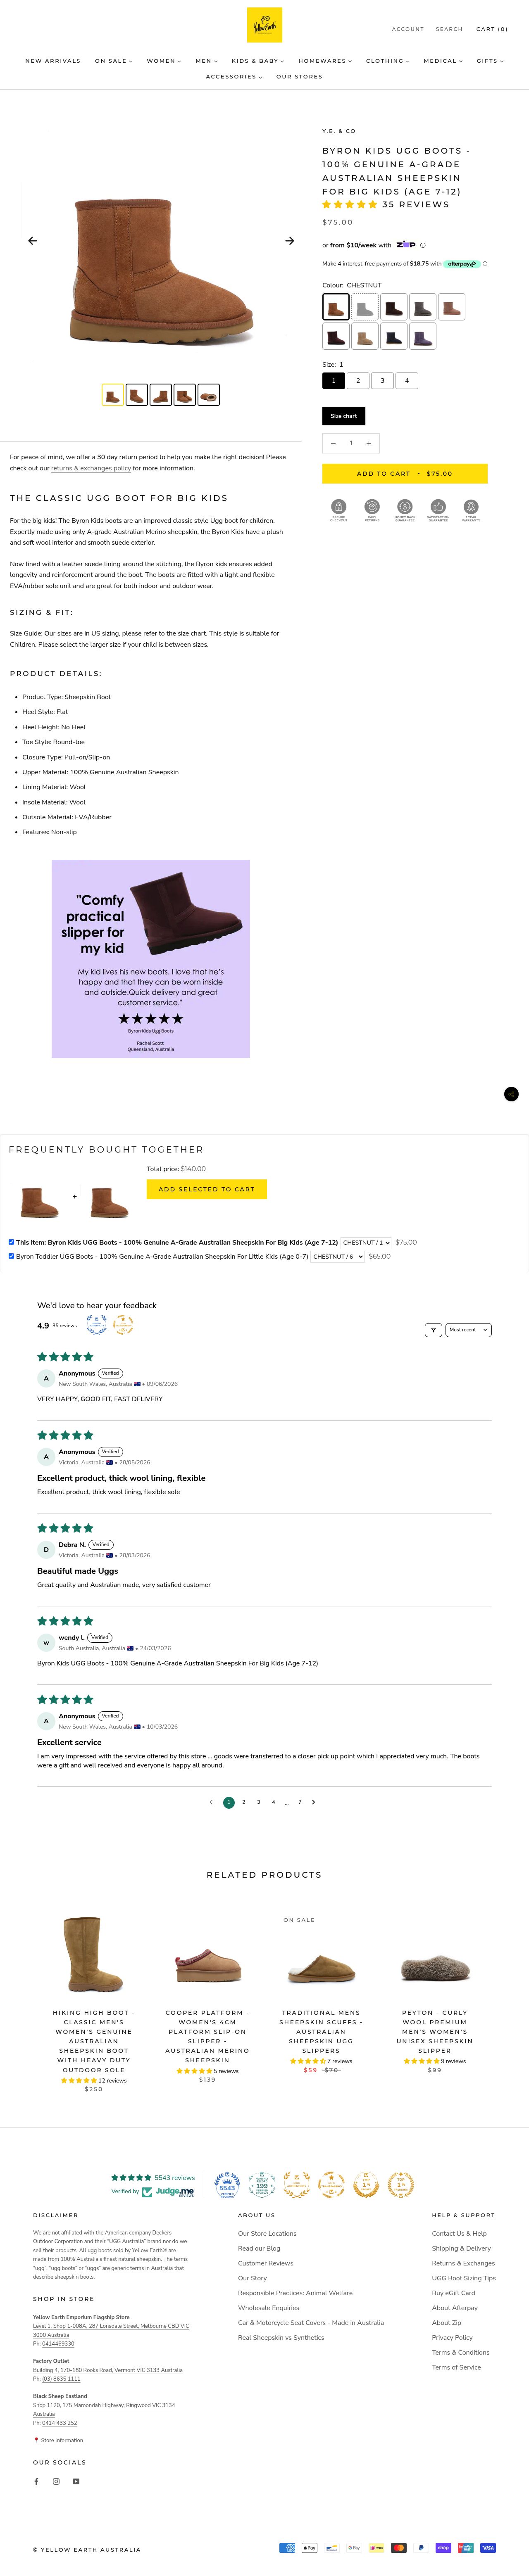Expand the Homewares menu
529x2576 pixels.
click(325, 61)
